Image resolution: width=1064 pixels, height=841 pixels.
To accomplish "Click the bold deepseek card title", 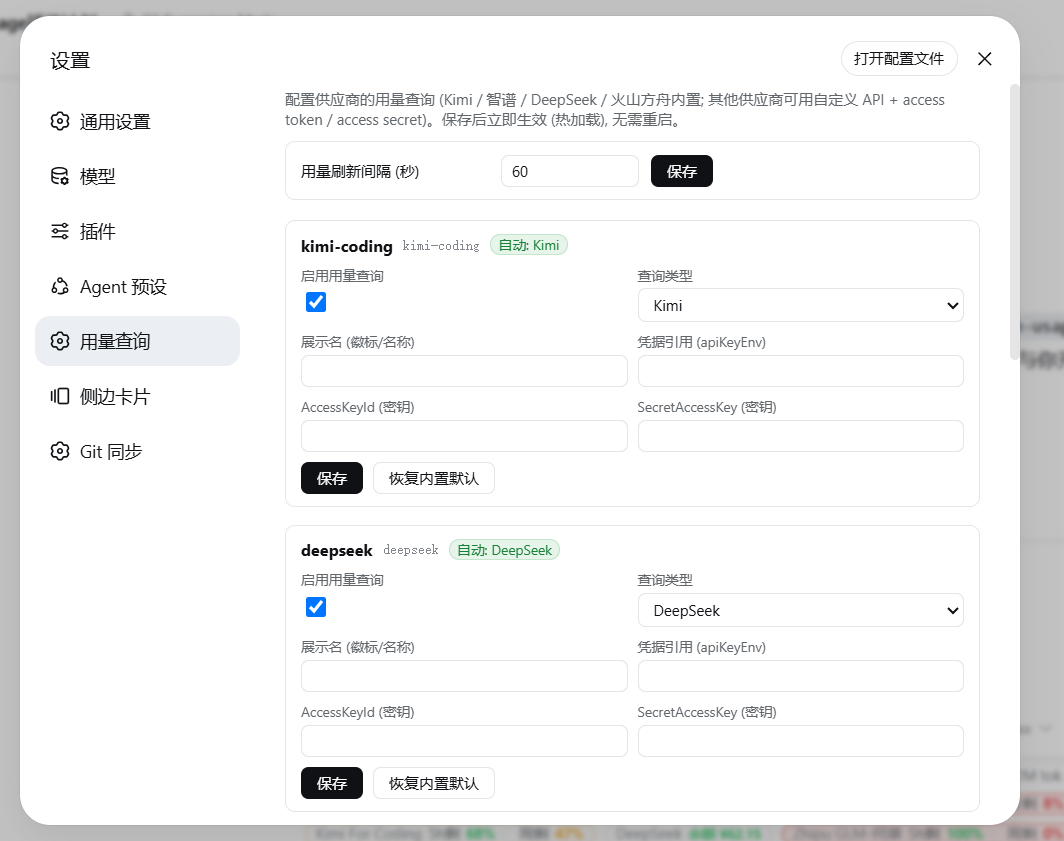I will [337, 550].
